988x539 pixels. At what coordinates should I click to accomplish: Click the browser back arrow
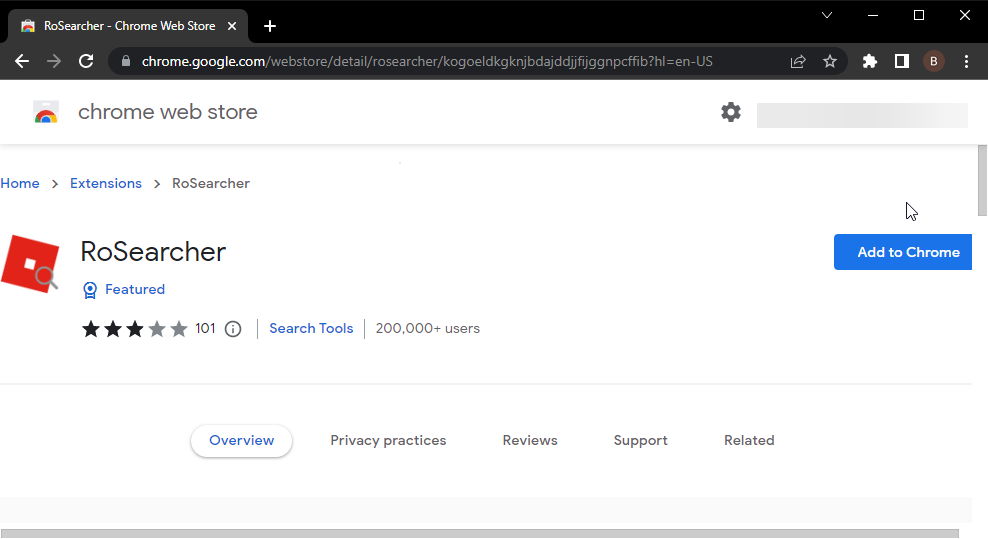coord(22,61)
